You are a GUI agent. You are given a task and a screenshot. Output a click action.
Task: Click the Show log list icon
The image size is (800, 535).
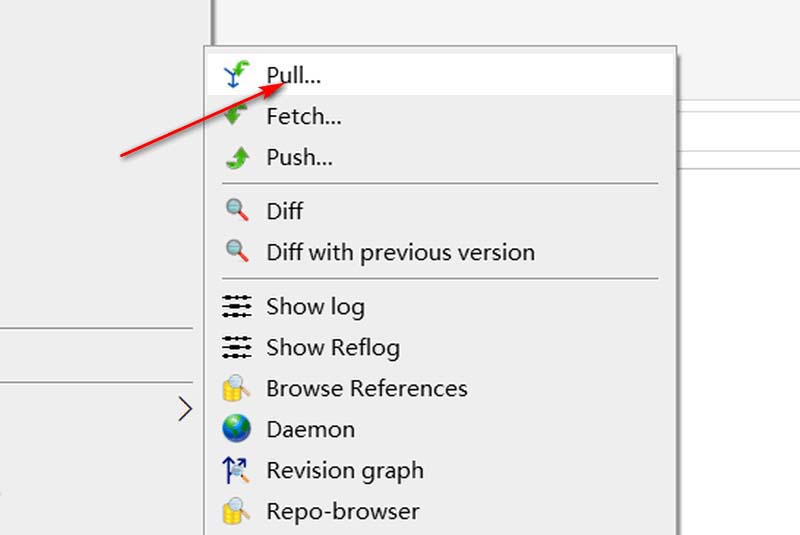236,306
